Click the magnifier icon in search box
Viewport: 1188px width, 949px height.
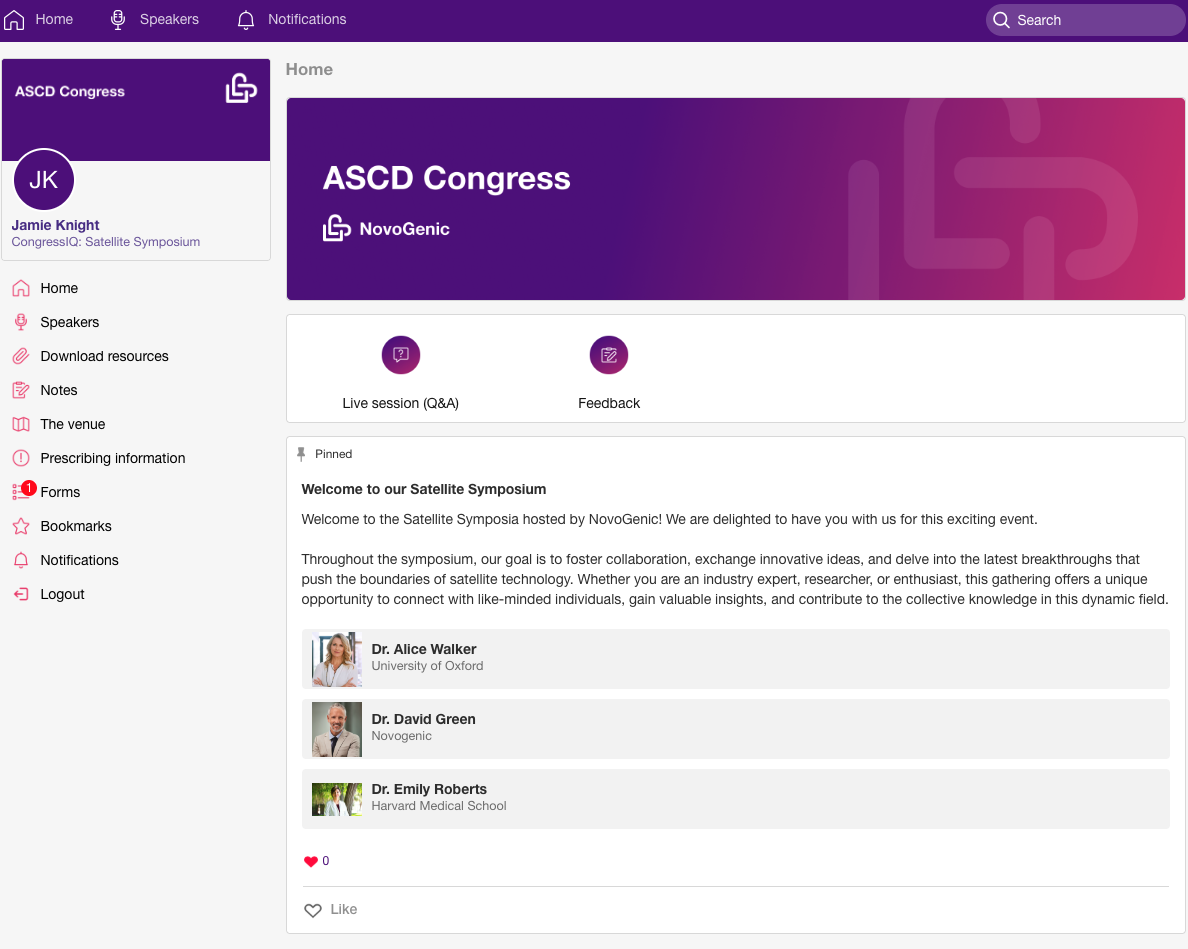pyautogui.click(x=1001, y=20)
